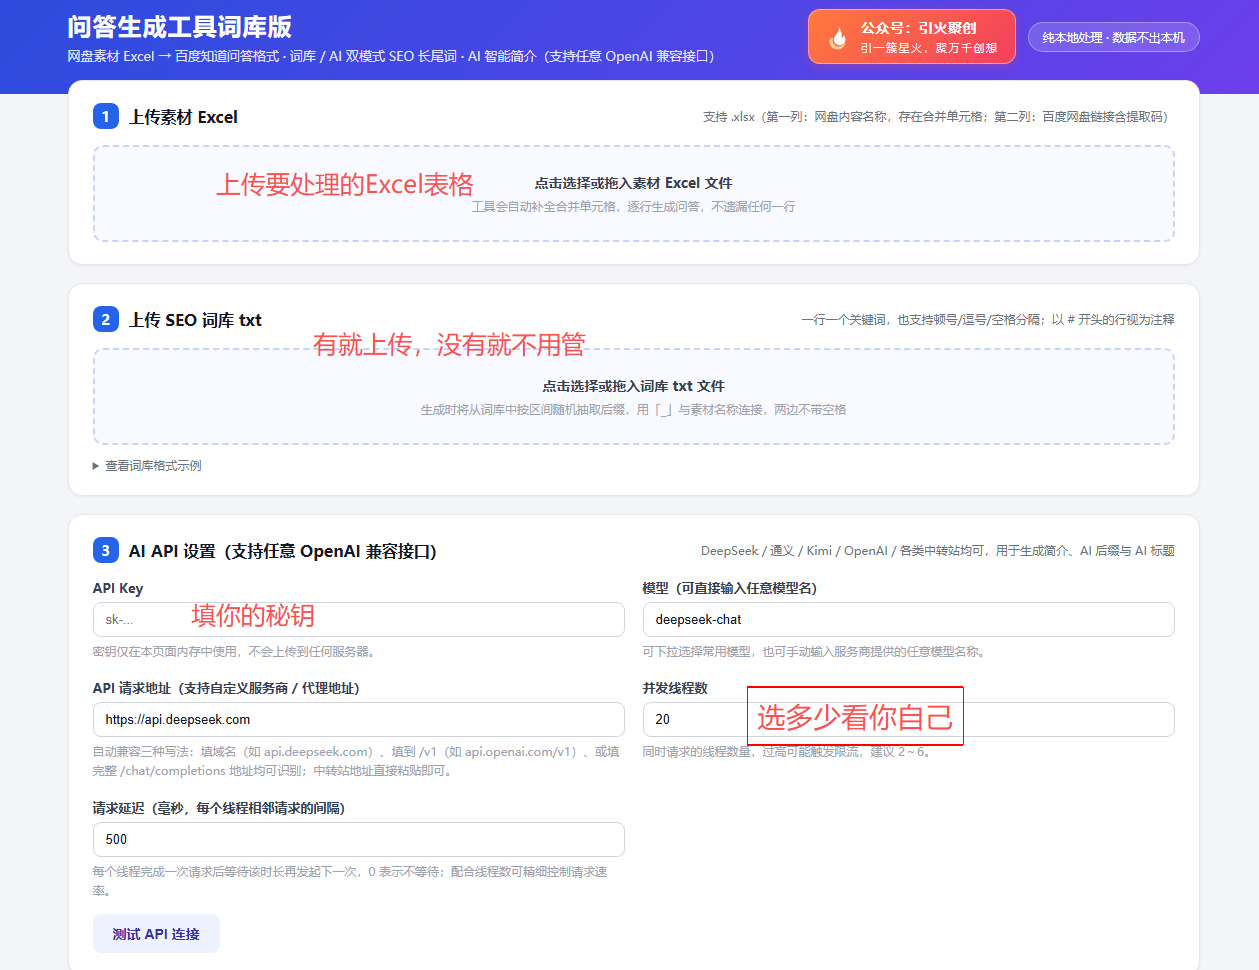Click the step 2 number badge
Viewport: 1259px width, 970px height.
[105, 320]
